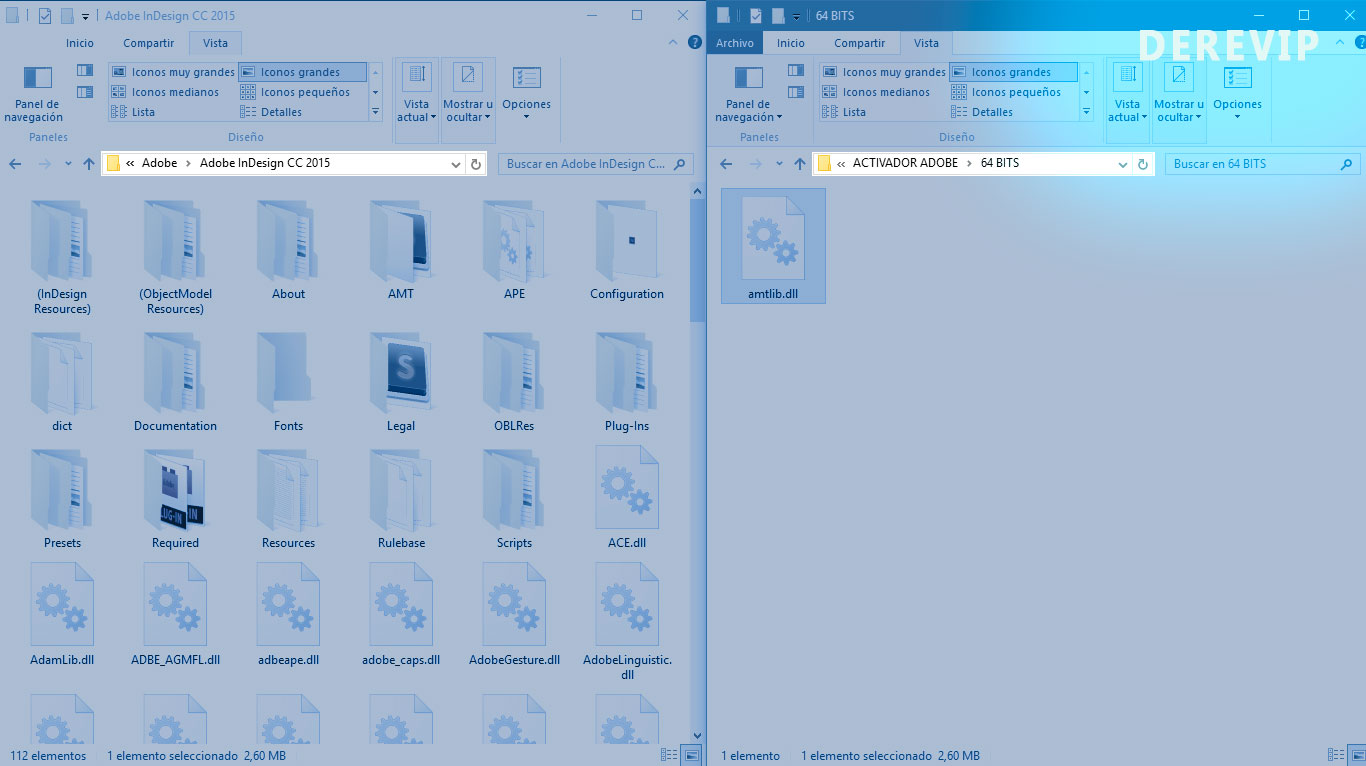Choose Detalles layout in 64 BITS window

[x=982, y=112]
